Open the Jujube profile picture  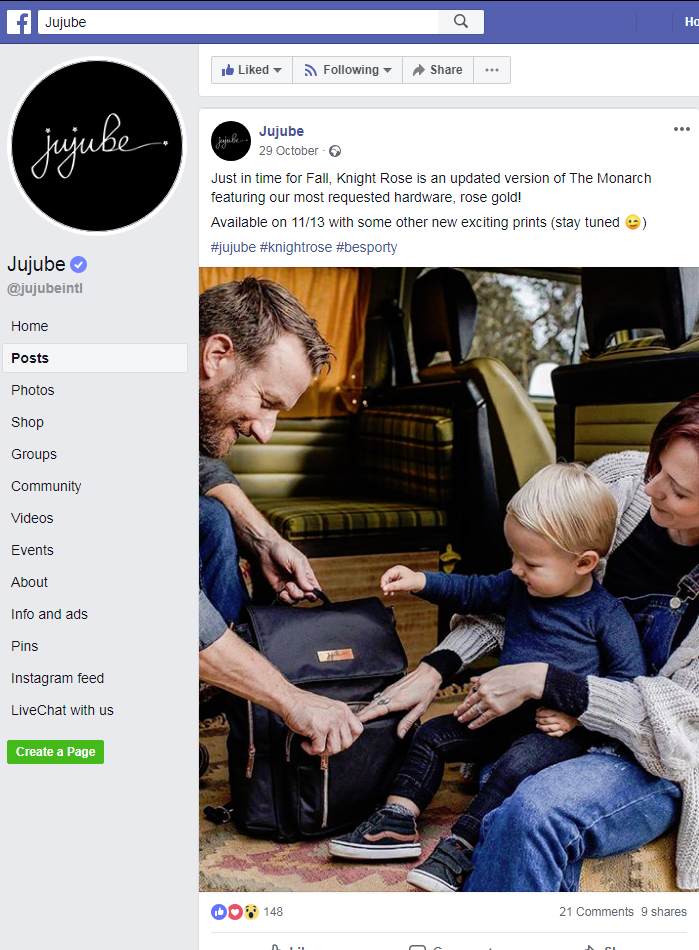click(97, 145)
